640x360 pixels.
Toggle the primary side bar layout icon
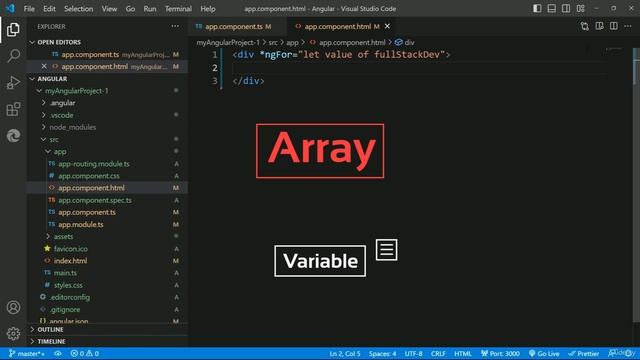click(x=537, y=8)
